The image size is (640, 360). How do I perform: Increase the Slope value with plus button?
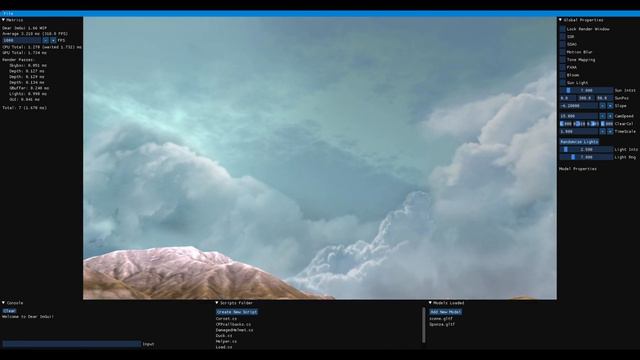[x=610, y=106]
